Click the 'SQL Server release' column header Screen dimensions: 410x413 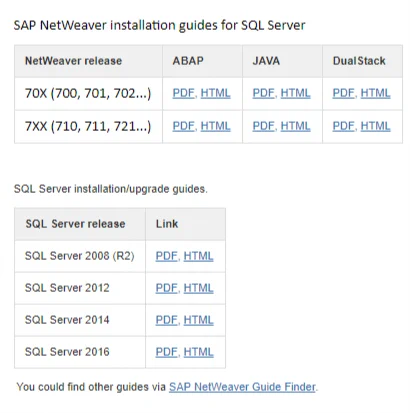pos(80,224)
